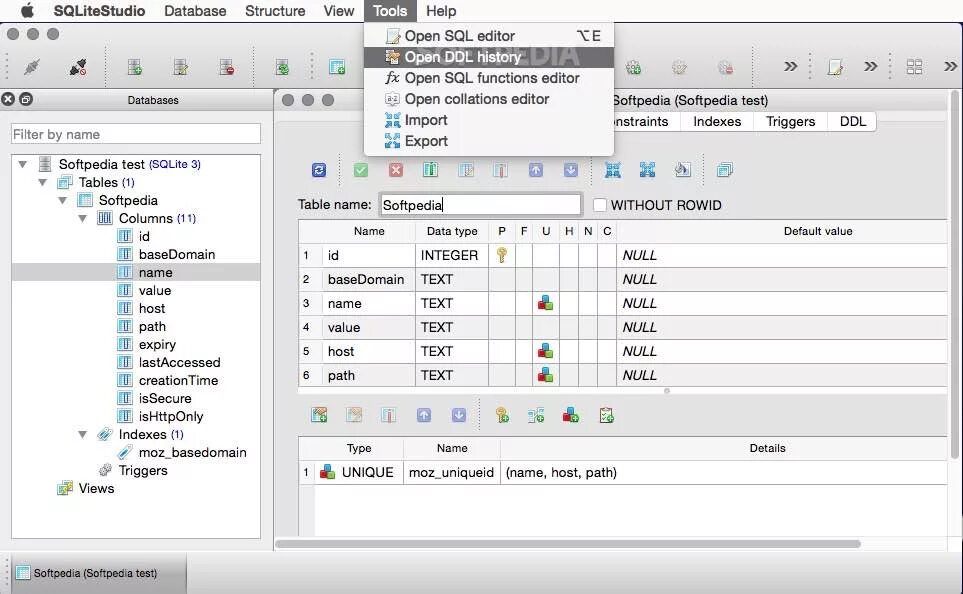Image resolution: width=963 pixels, height=594 pixels.
Task: Click the Filter by name field
Action: click(136, 134)
